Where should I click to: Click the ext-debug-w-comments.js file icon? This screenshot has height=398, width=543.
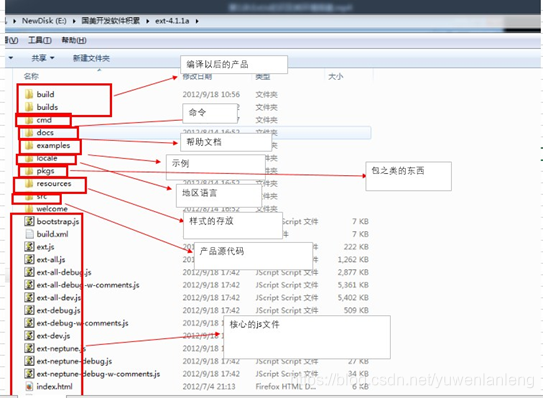[x=29, y=323]
